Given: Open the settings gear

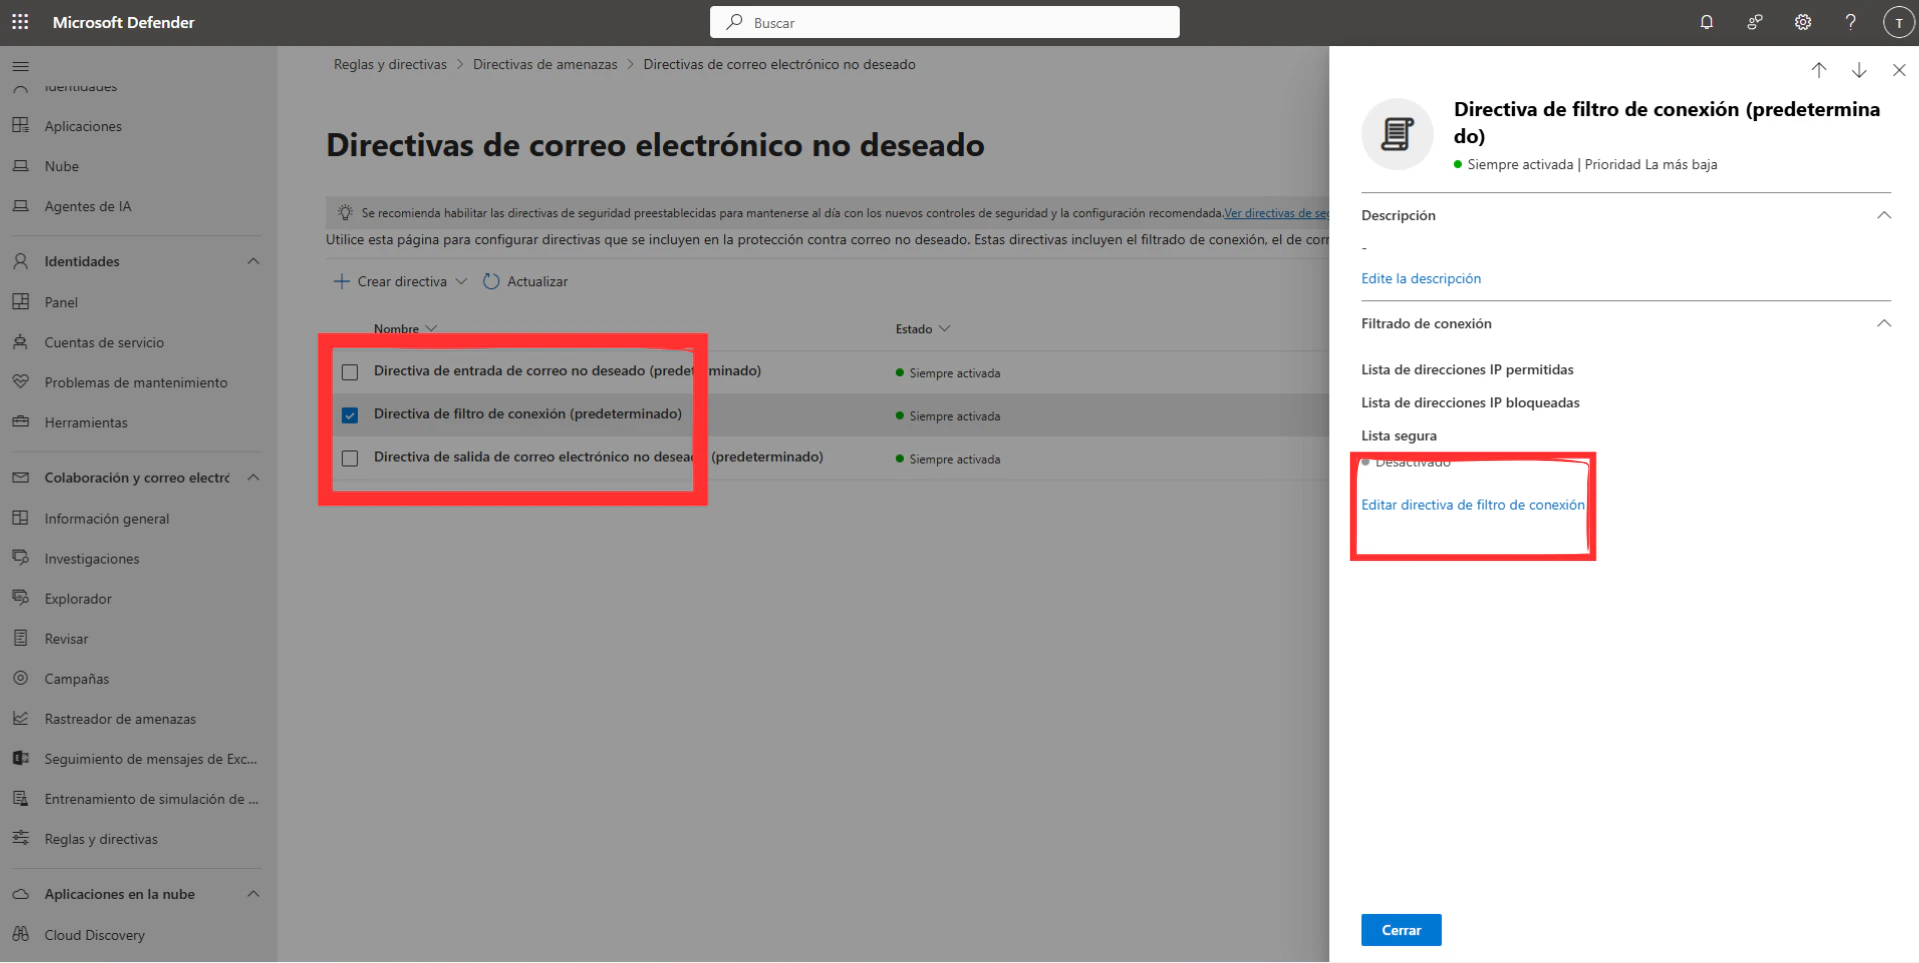Looking at the screenshot, I should [1802, 22].
